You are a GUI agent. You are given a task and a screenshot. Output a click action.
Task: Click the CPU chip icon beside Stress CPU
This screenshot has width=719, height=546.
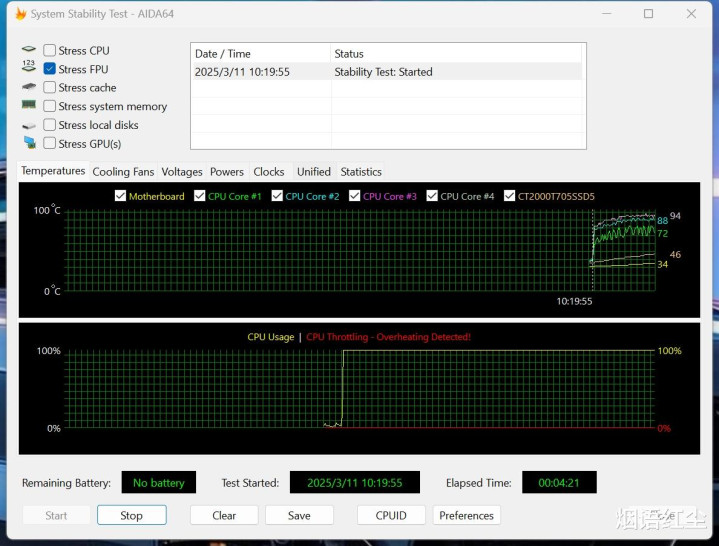pos(28,49)
